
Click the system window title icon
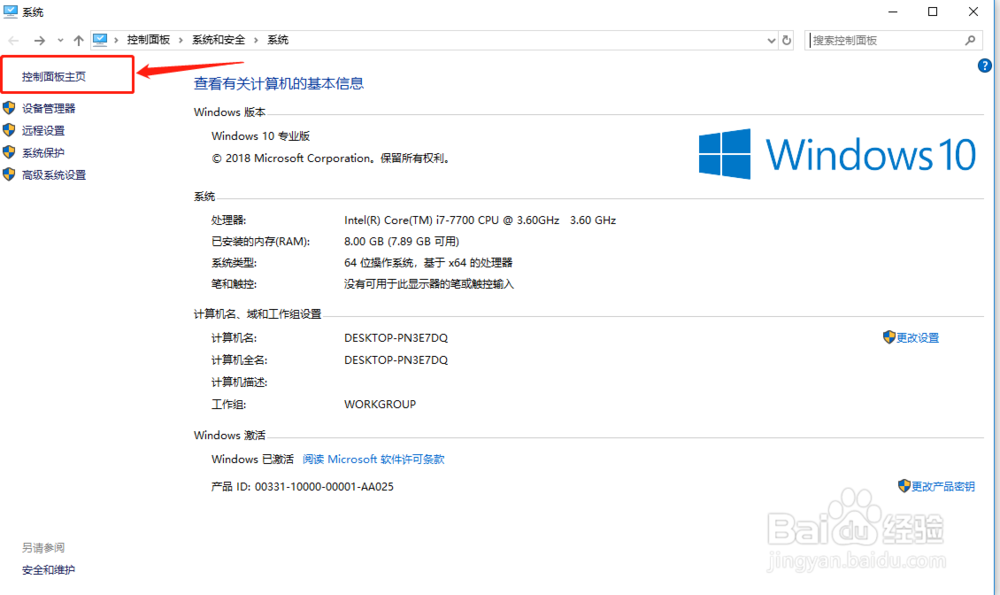(10, 11)
